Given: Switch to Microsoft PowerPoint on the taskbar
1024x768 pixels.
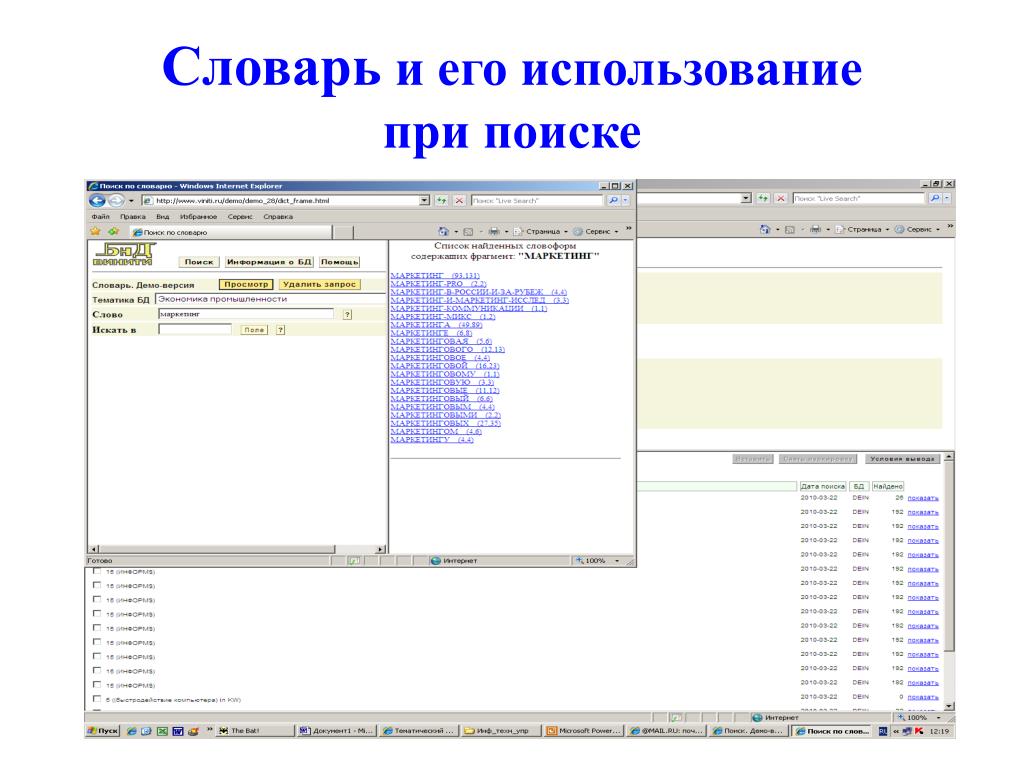Looking at the screenshot, I should tap(584, 731).
